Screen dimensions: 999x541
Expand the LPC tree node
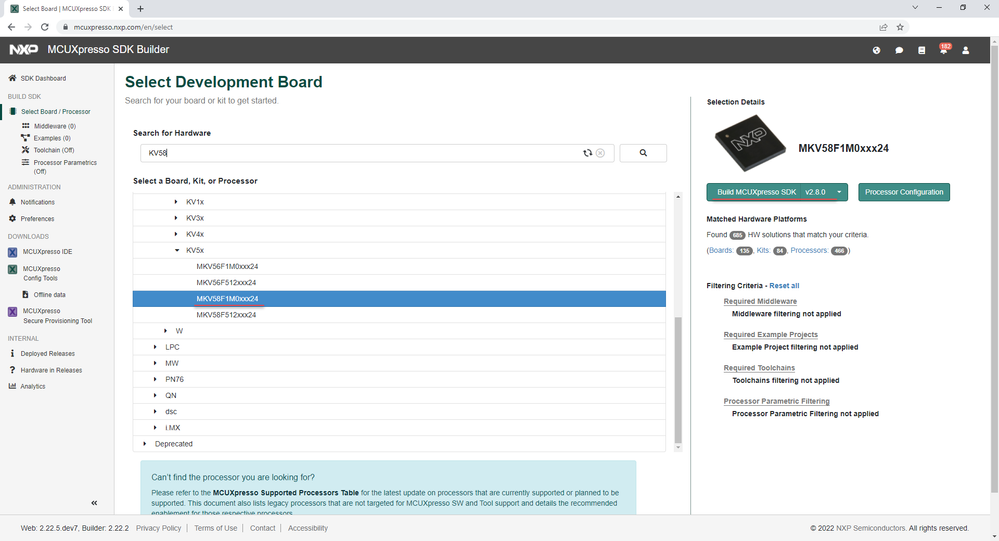click(155, 347)
